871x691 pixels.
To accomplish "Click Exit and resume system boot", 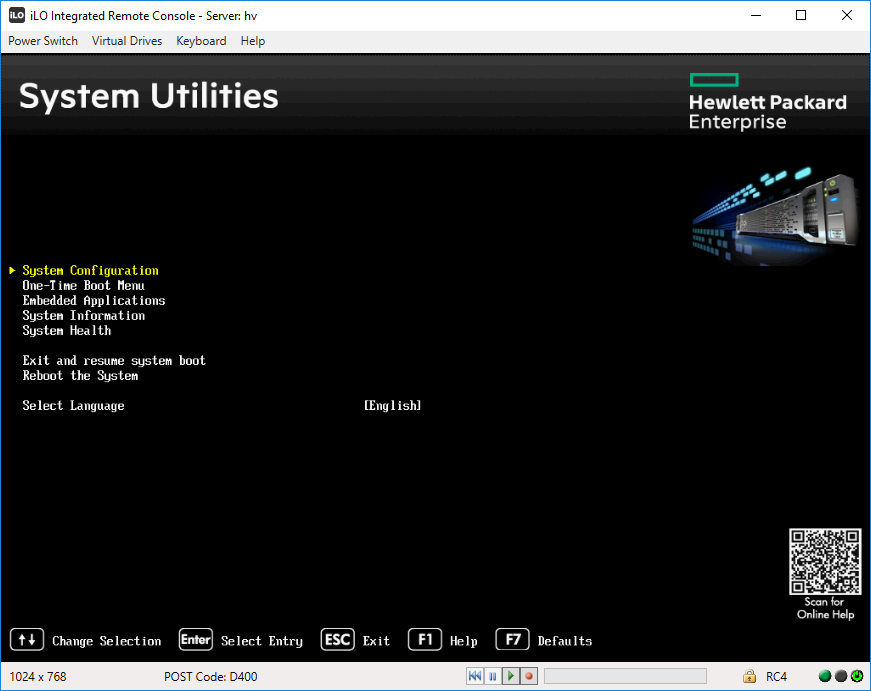I will (x=113, y=360).
